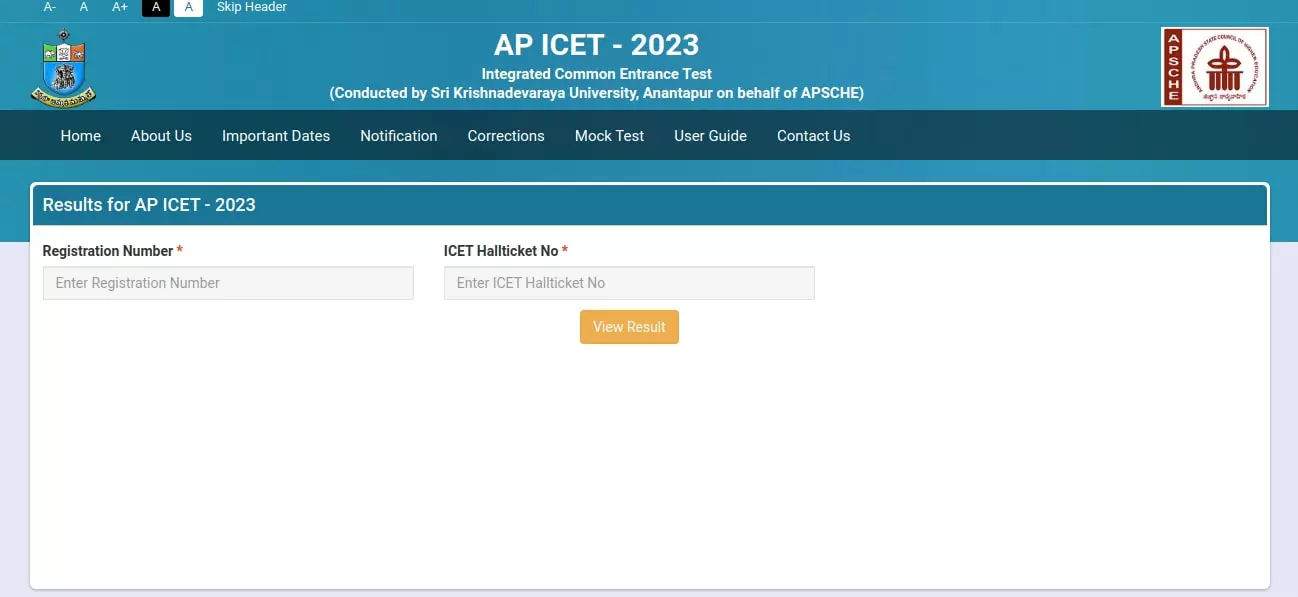Increase font size using A+ control

point(119,7)
